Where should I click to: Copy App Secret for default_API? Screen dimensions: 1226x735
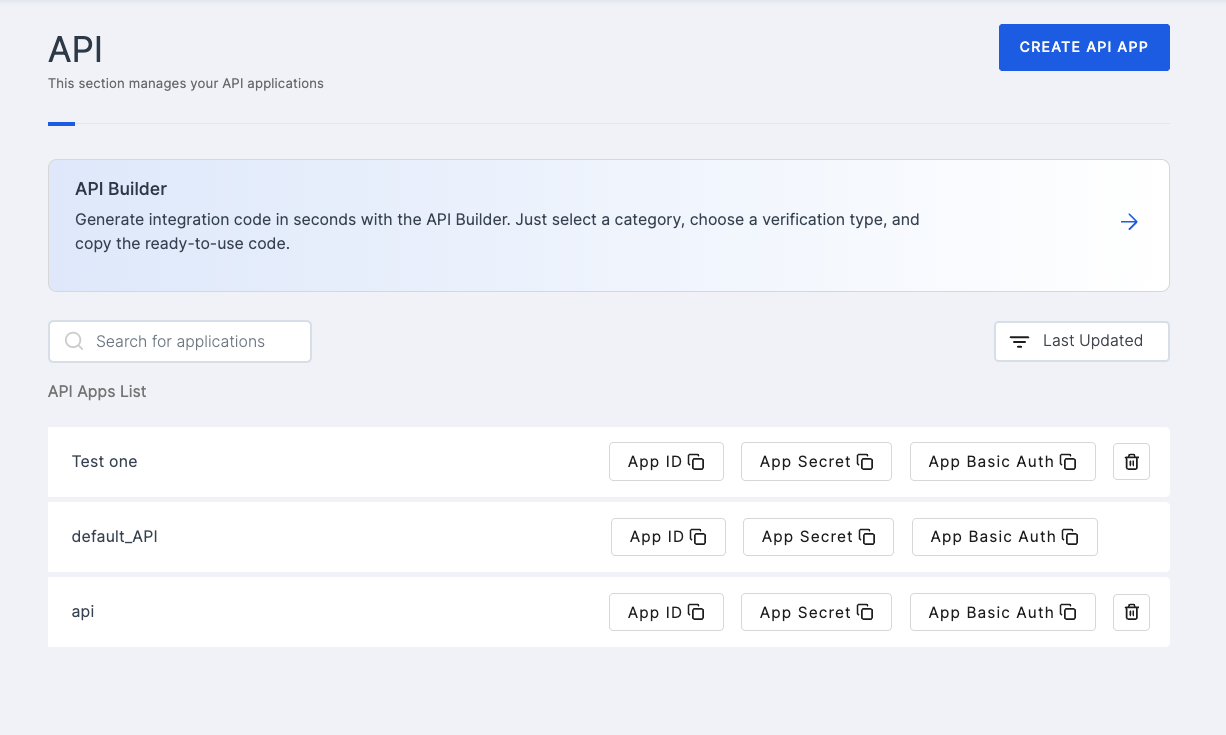click(818, 537)
